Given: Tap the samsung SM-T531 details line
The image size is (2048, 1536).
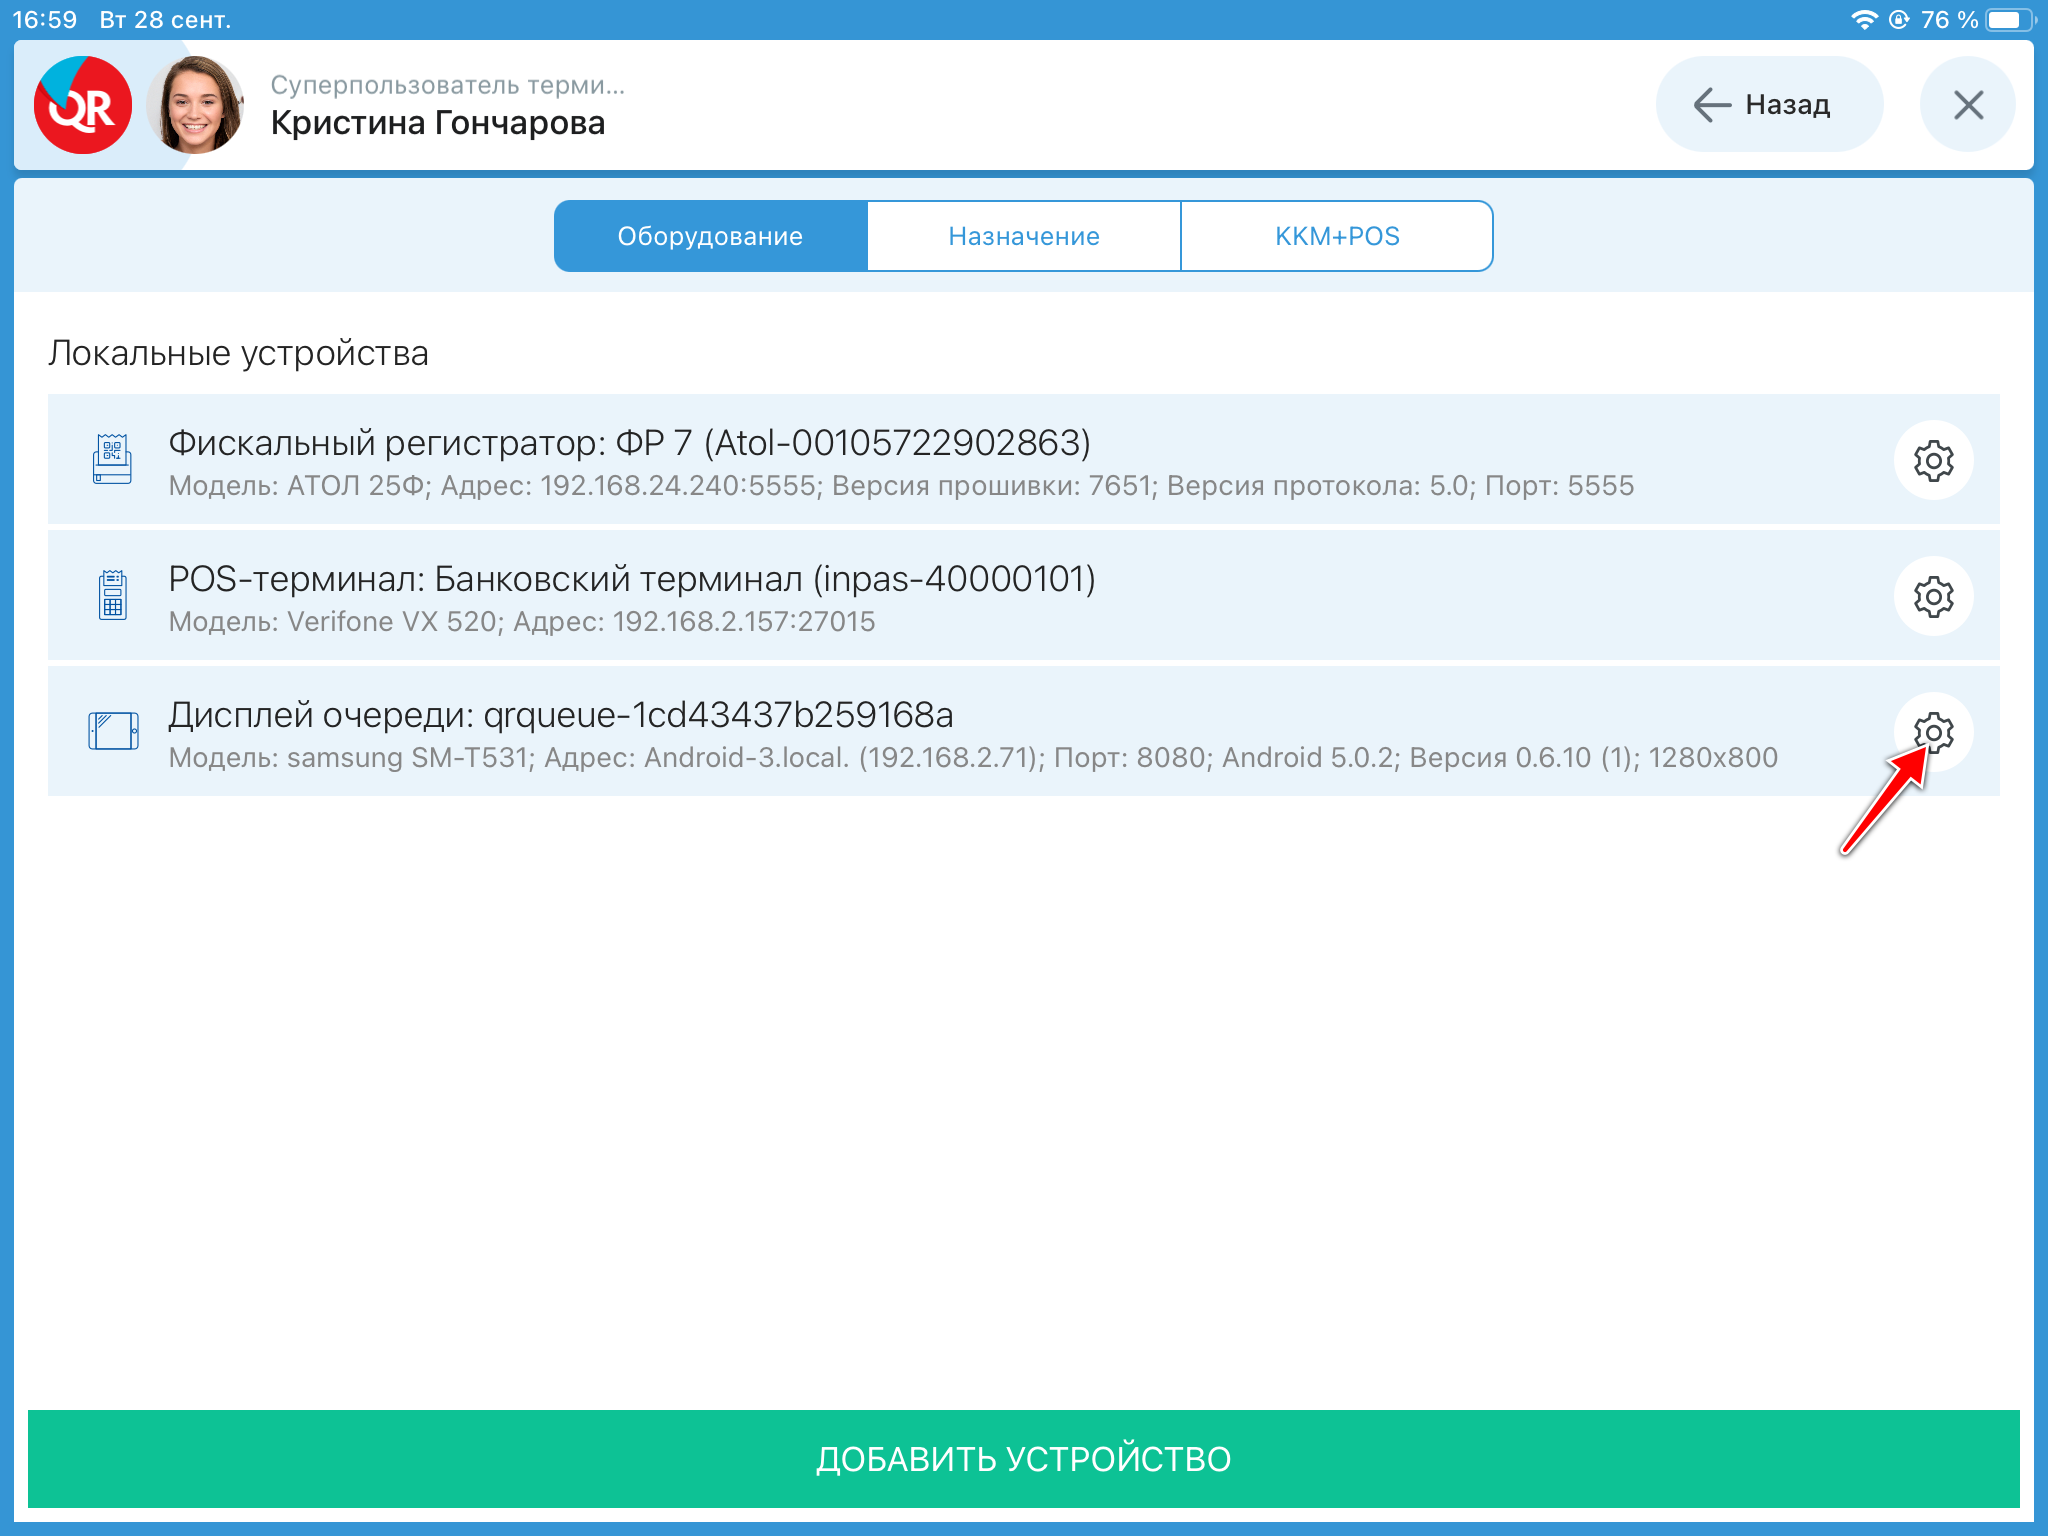Looking at the screenshot, I should coord(973,758).
